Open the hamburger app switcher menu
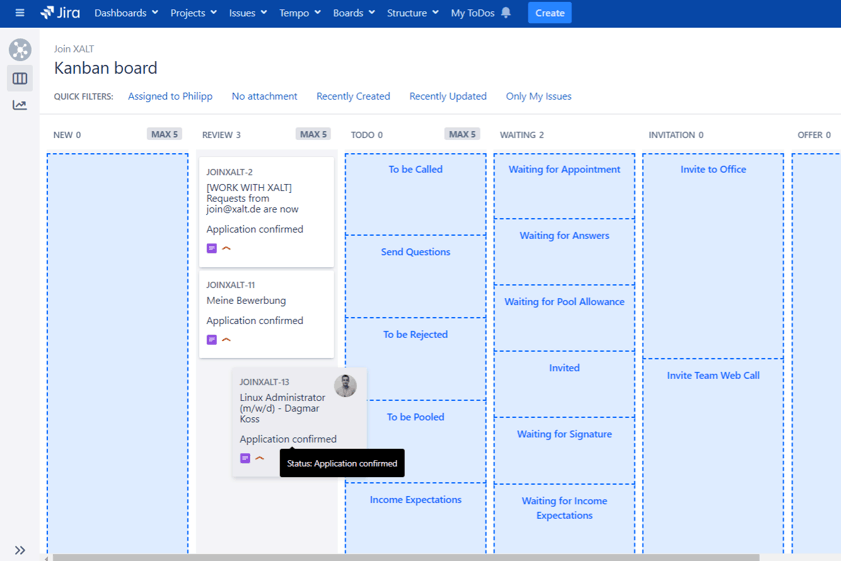Screen dimensions: 841x561 pos(20,13)
